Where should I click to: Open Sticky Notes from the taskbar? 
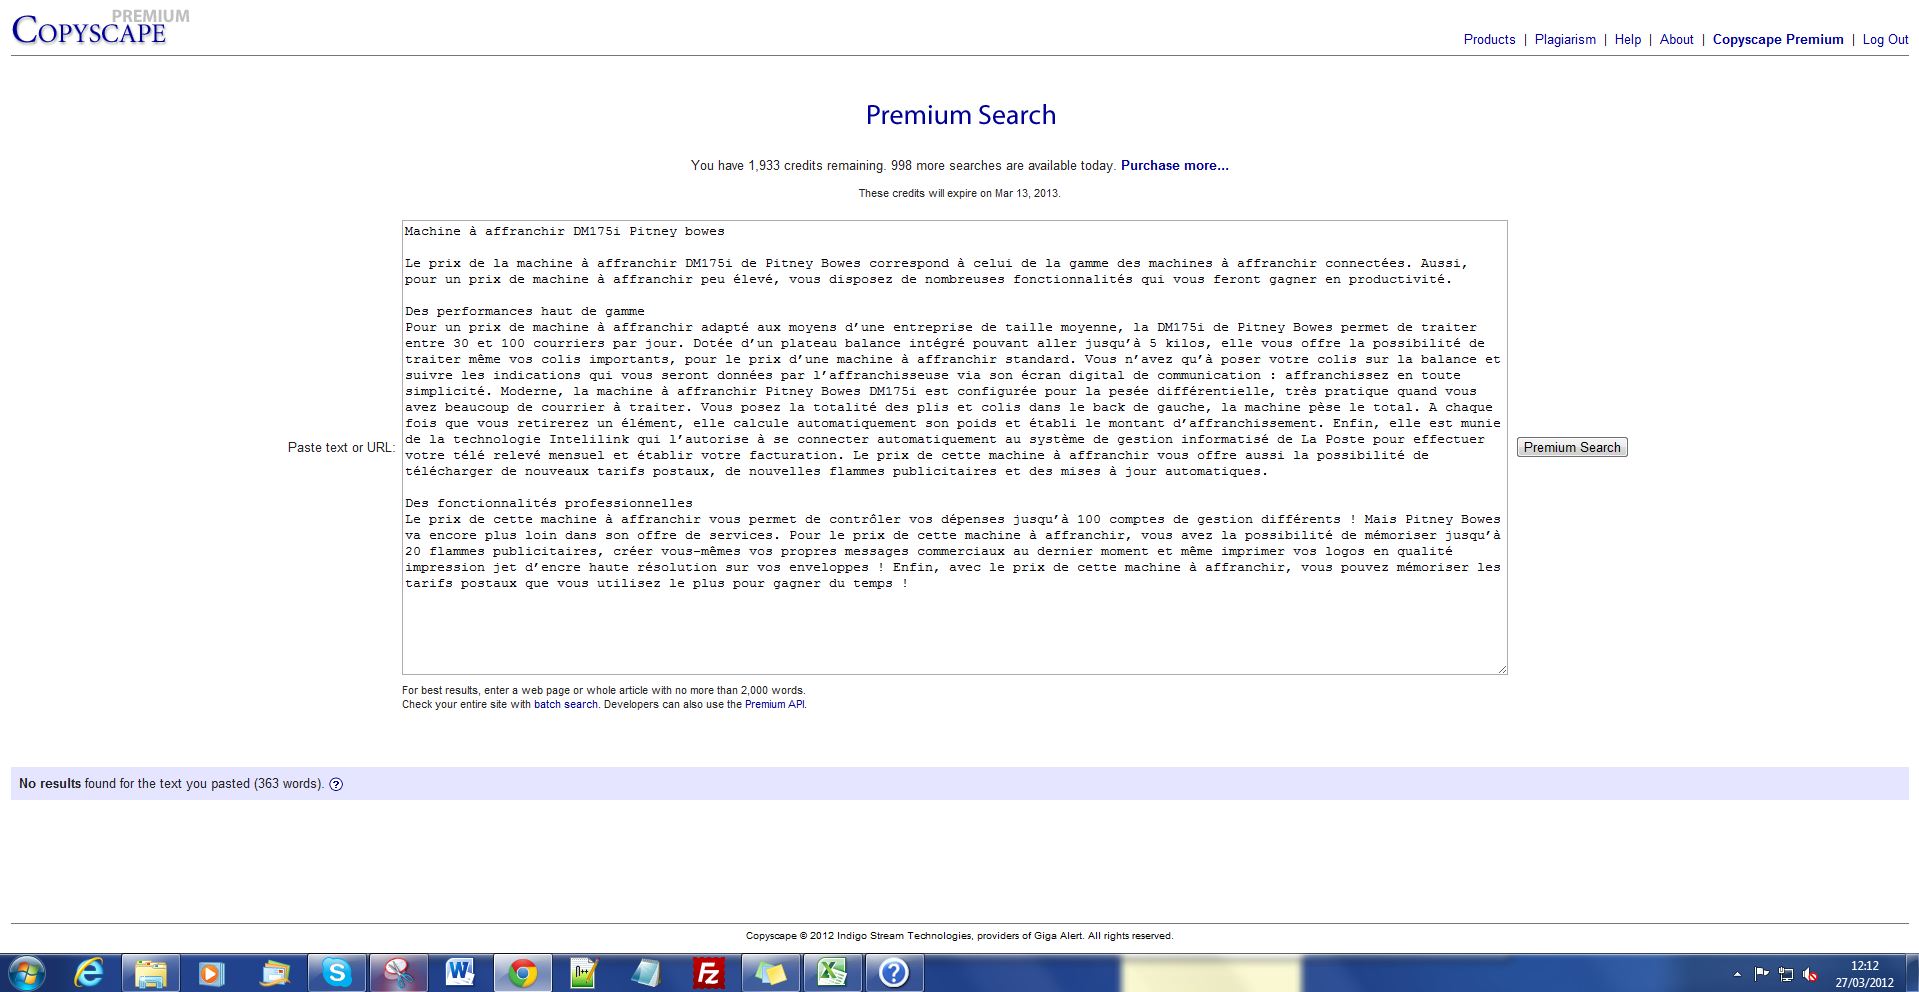(x=770, y=973)
